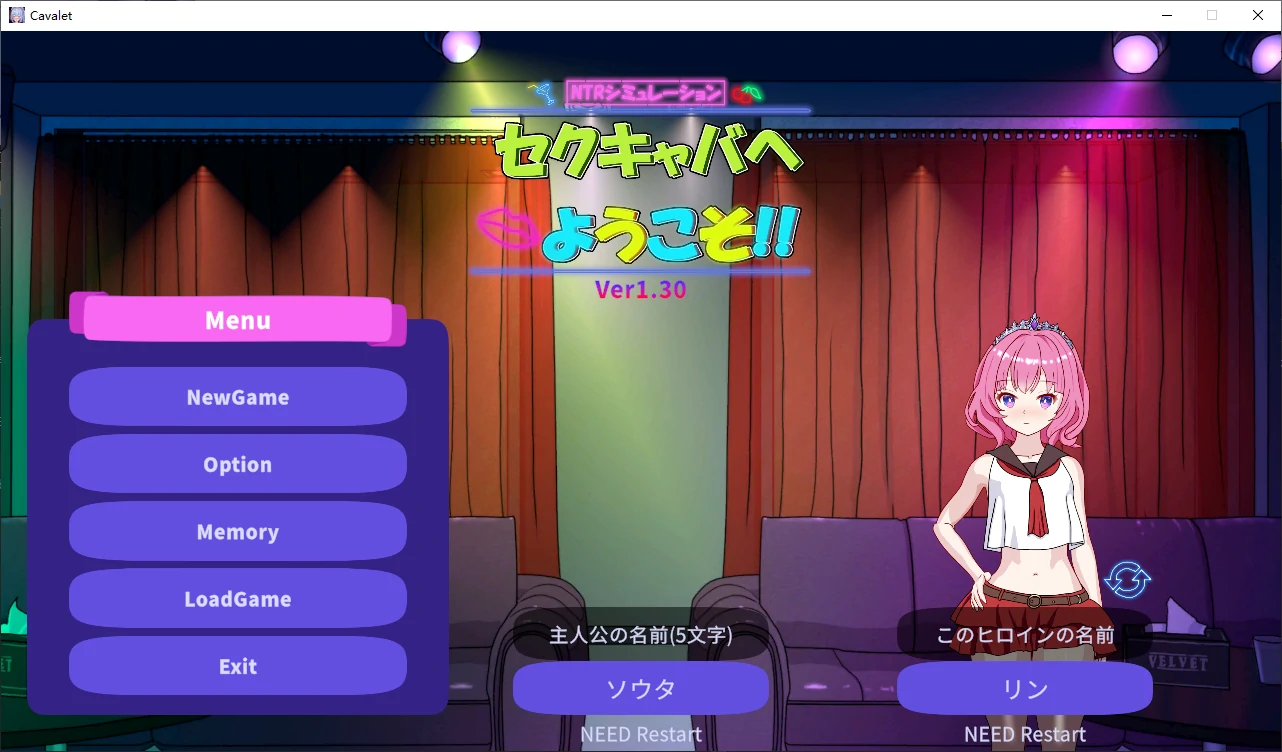Click the pink Menu header
This screenshot has height=752, width=1282.
(x=237, y=320)
